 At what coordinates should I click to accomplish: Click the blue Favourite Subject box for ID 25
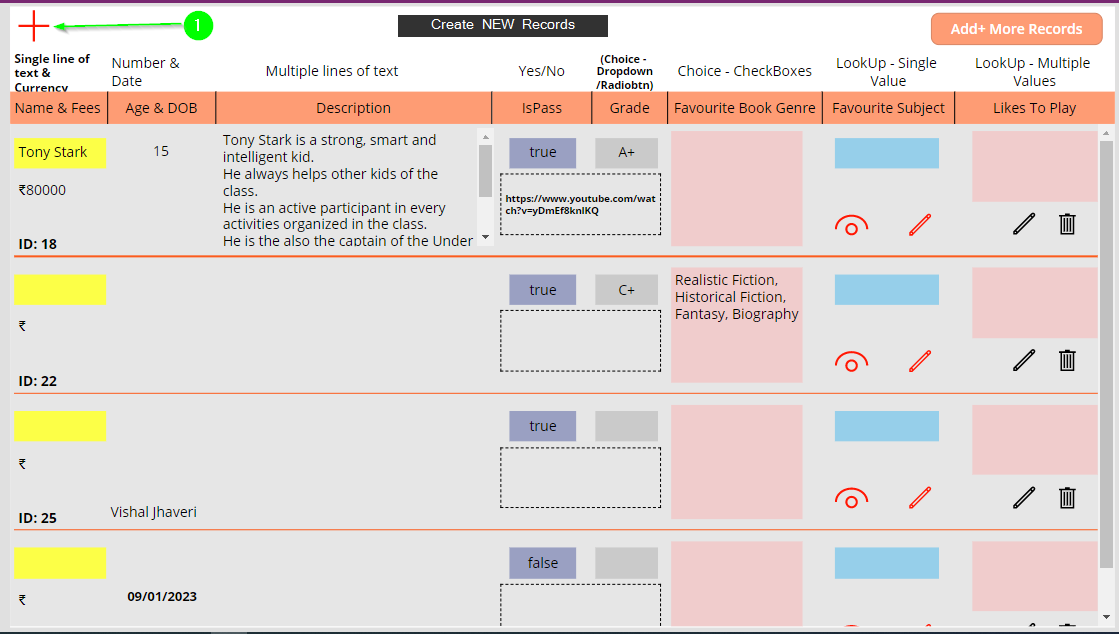click(886, 426)
